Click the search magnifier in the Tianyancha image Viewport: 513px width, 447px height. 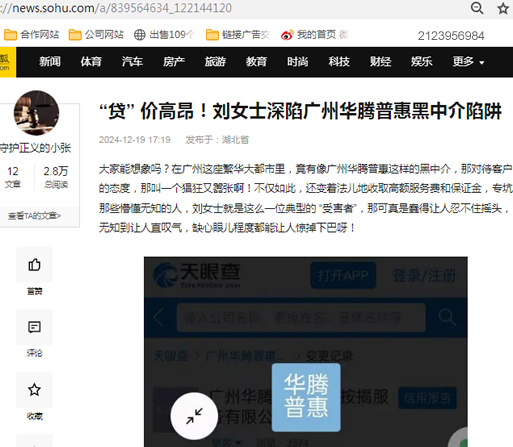coord(447,317)
